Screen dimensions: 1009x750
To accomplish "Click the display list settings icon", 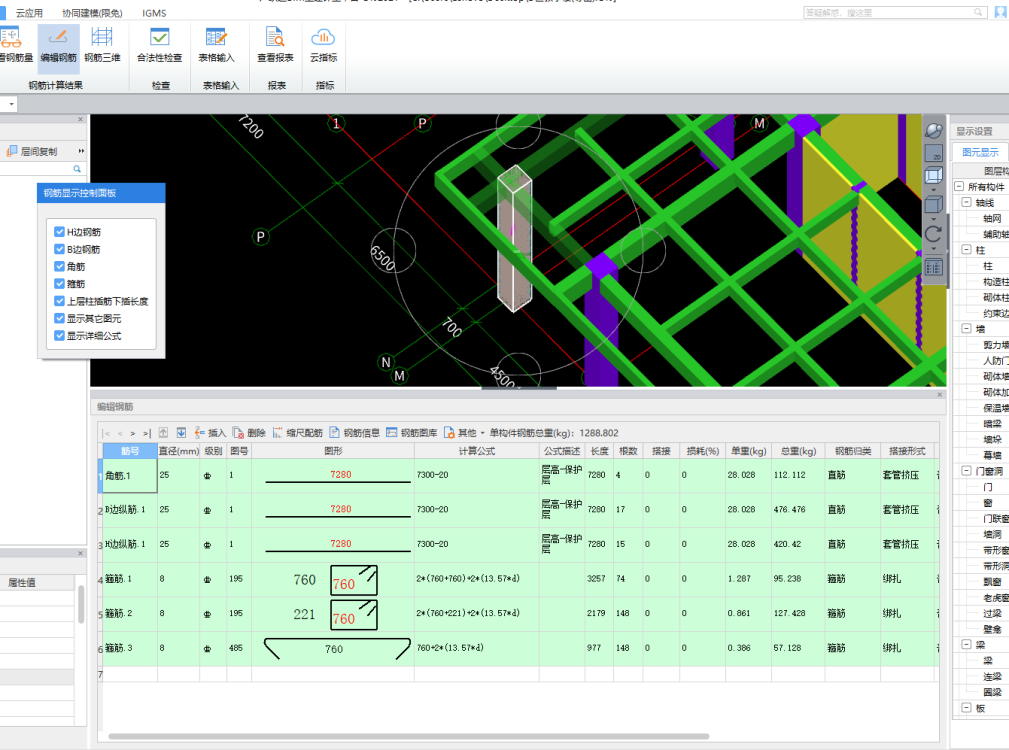I will coord(934,267).
